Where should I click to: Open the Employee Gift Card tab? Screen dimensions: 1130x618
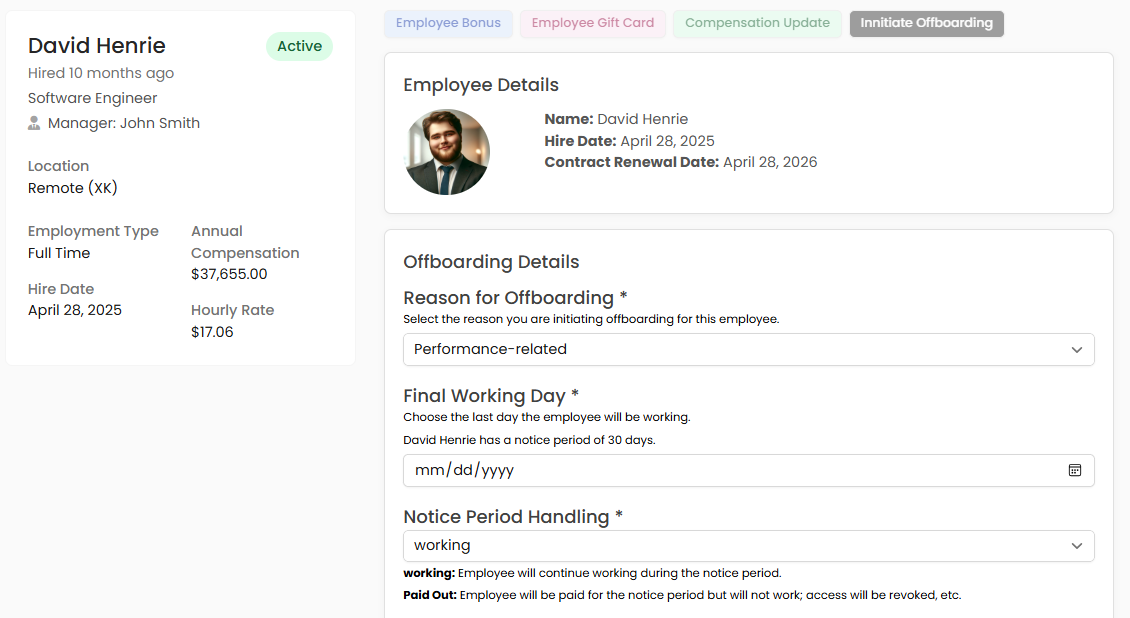[593, 23]
